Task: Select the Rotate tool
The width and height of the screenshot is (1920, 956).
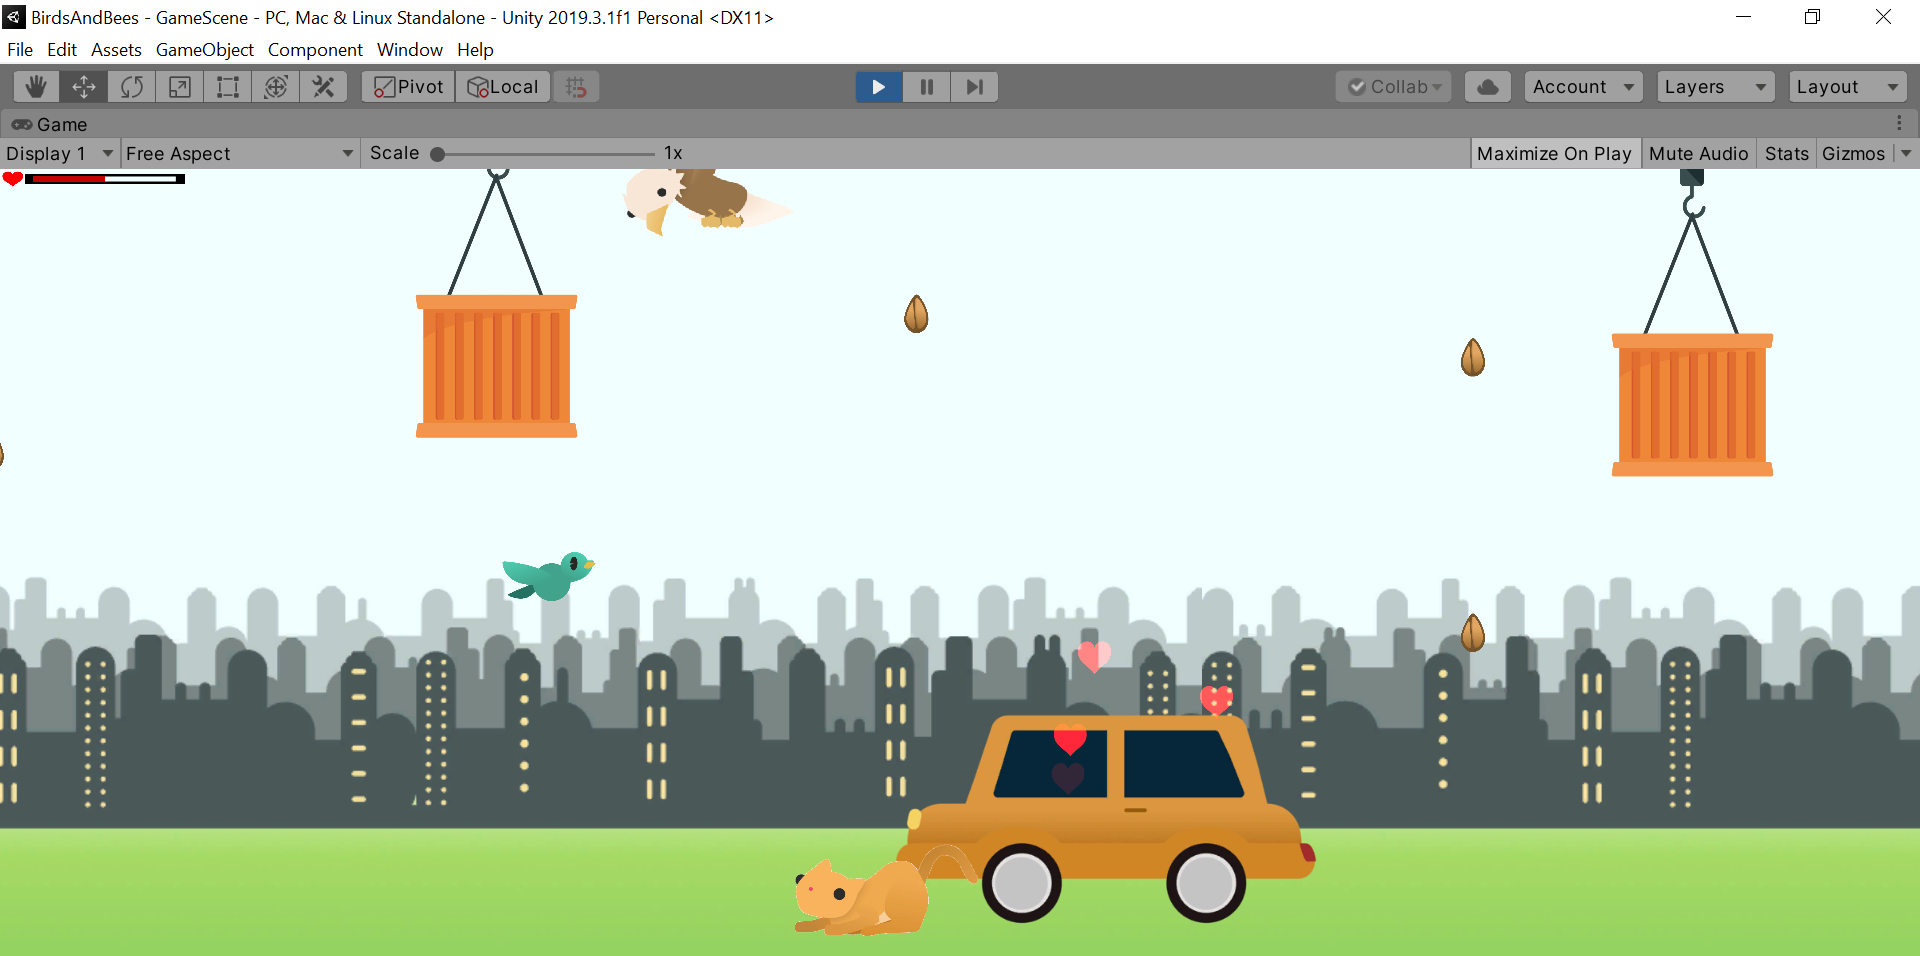Action: click(x=132, y=87)
